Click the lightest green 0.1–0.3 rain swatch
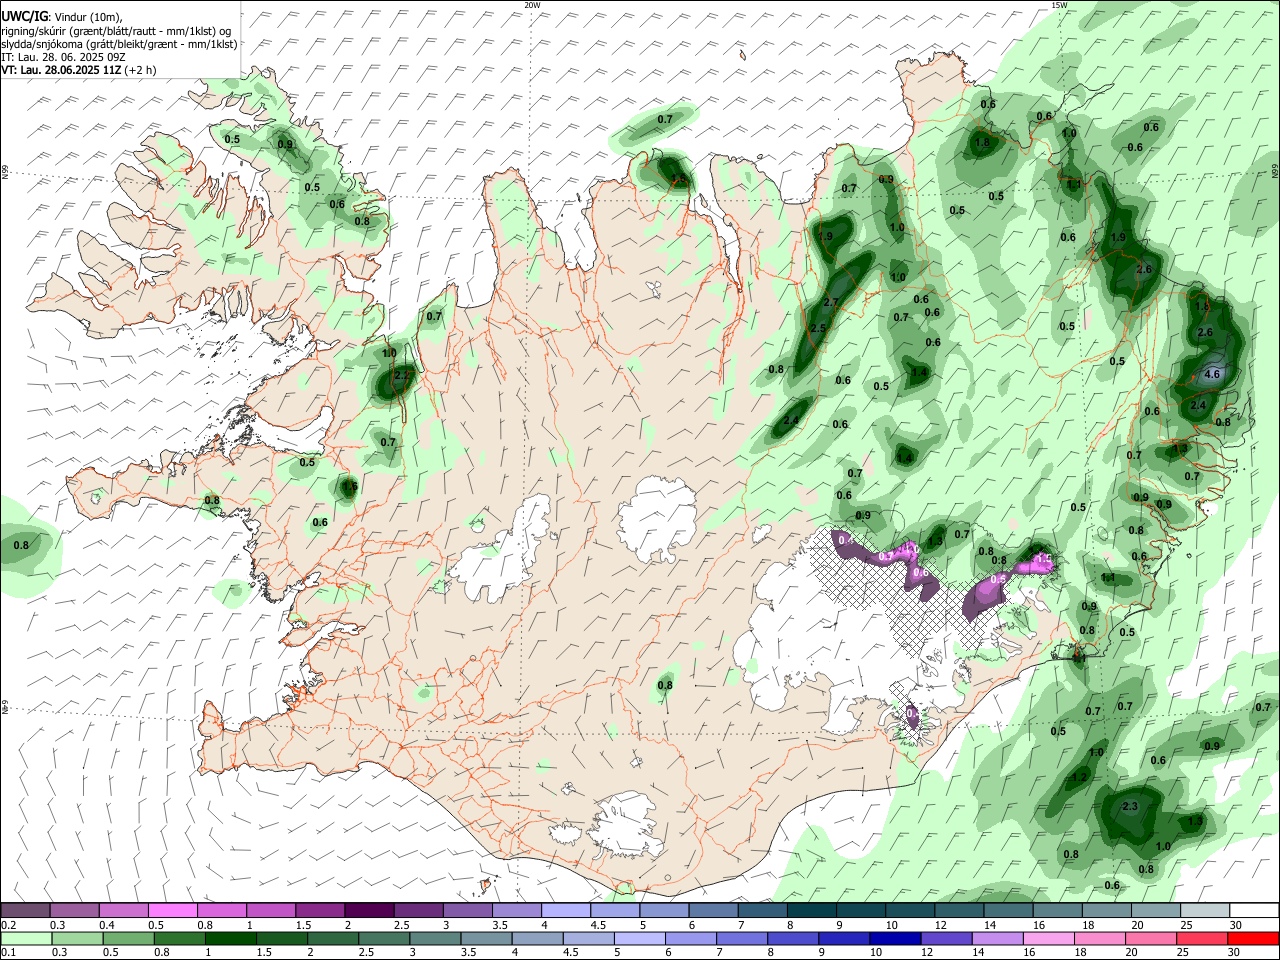Screen dimensions: 1280x960 [x=25, y=938]
